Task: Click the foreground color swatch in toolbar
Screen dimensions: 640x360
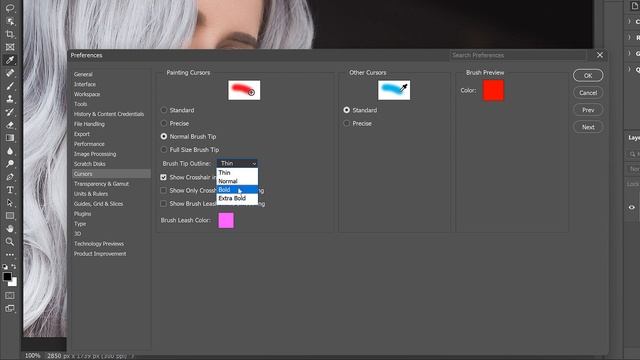Action: [x=7, y=276]
